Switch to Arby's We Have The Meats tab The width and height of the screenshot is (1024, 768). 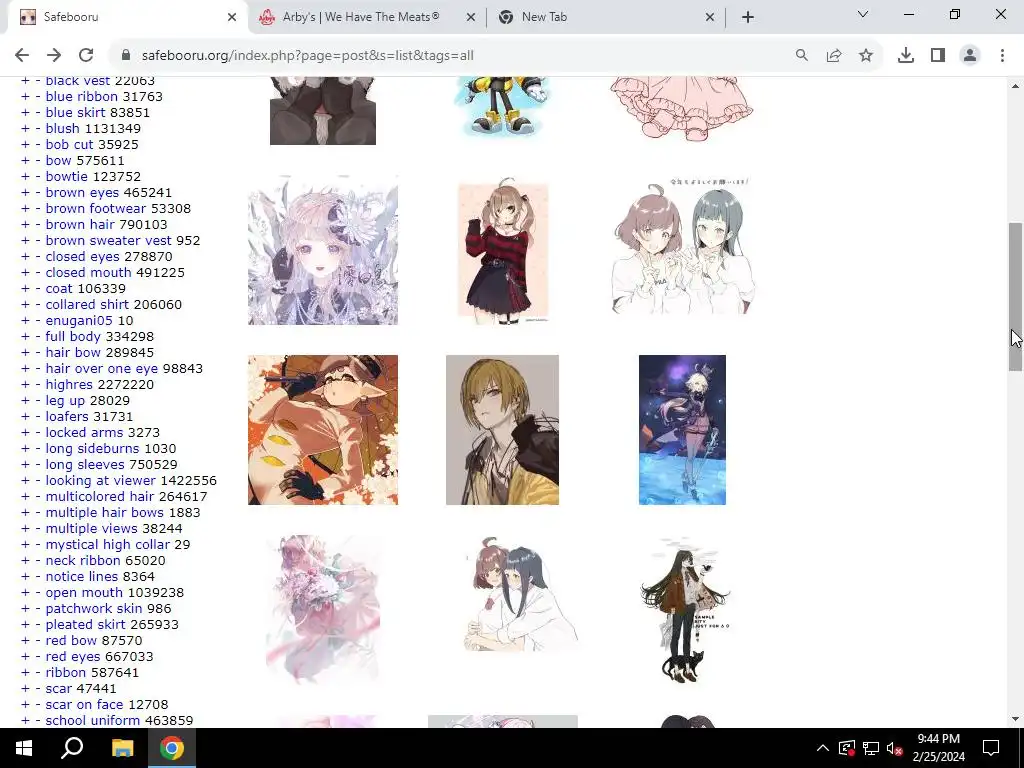pos(359,17)
